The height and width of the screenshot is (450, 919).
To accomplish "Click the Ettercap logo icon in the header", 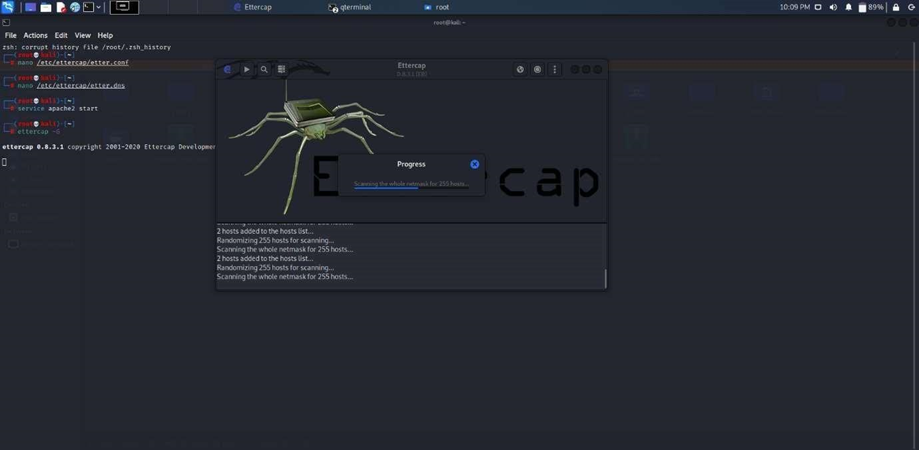I will pos(227,69).
